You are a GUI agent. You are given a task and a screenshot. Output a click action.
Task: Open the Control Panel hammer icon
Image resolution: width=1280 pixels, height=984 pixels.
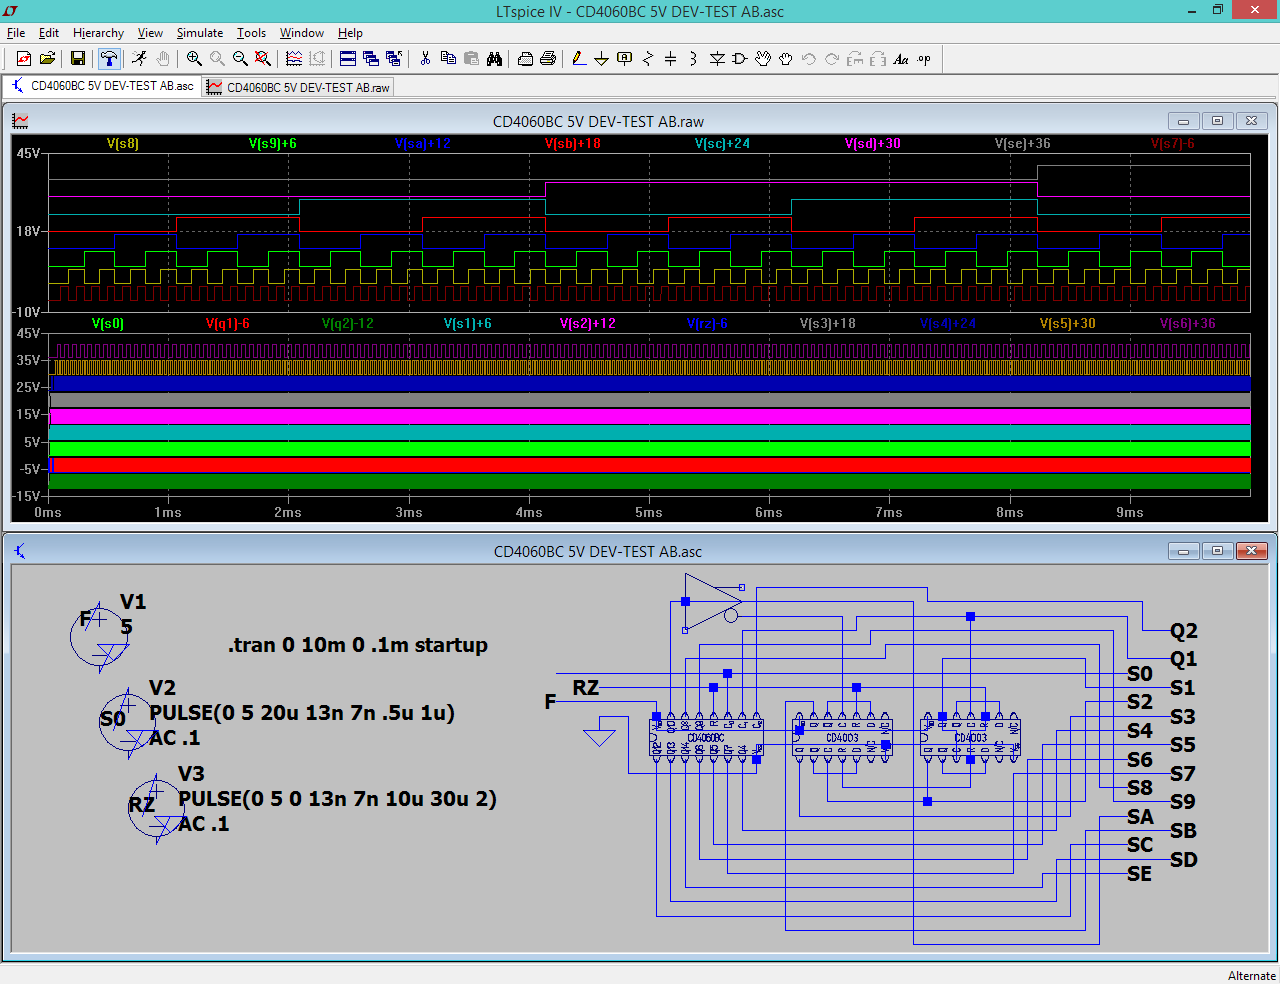109,59
